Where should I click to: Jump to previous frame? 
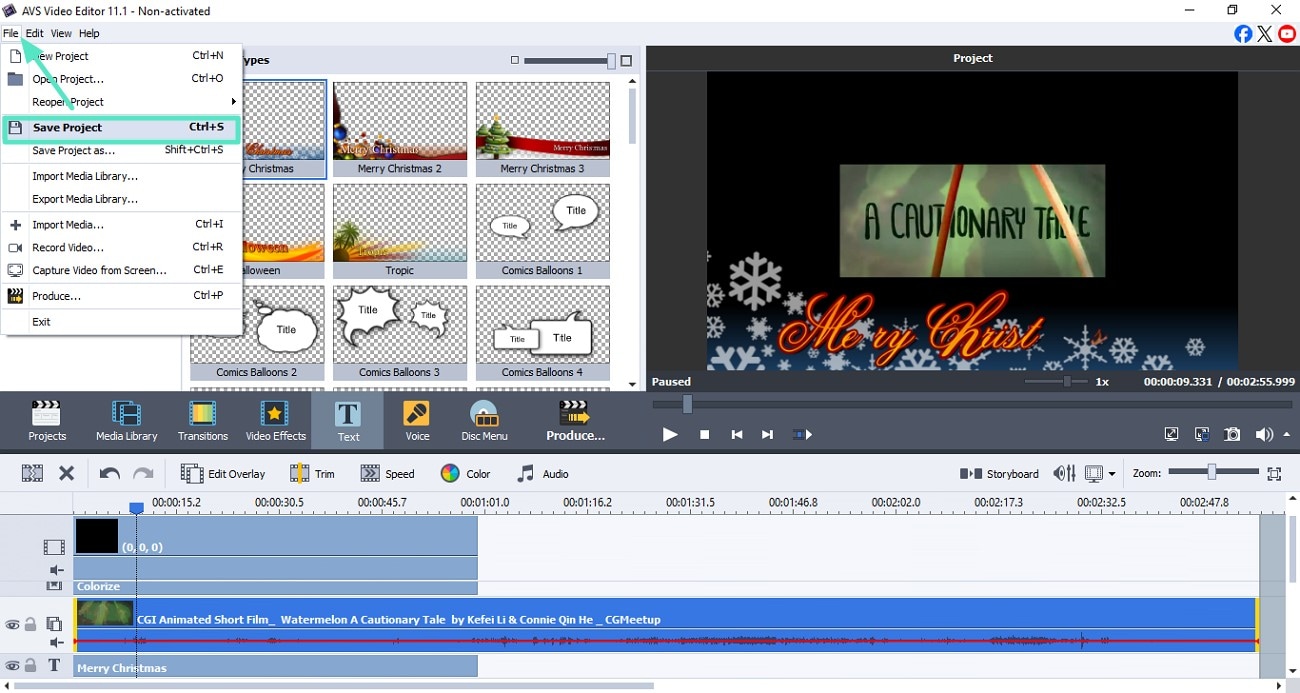pyautogui.click(x=737, y=435)
